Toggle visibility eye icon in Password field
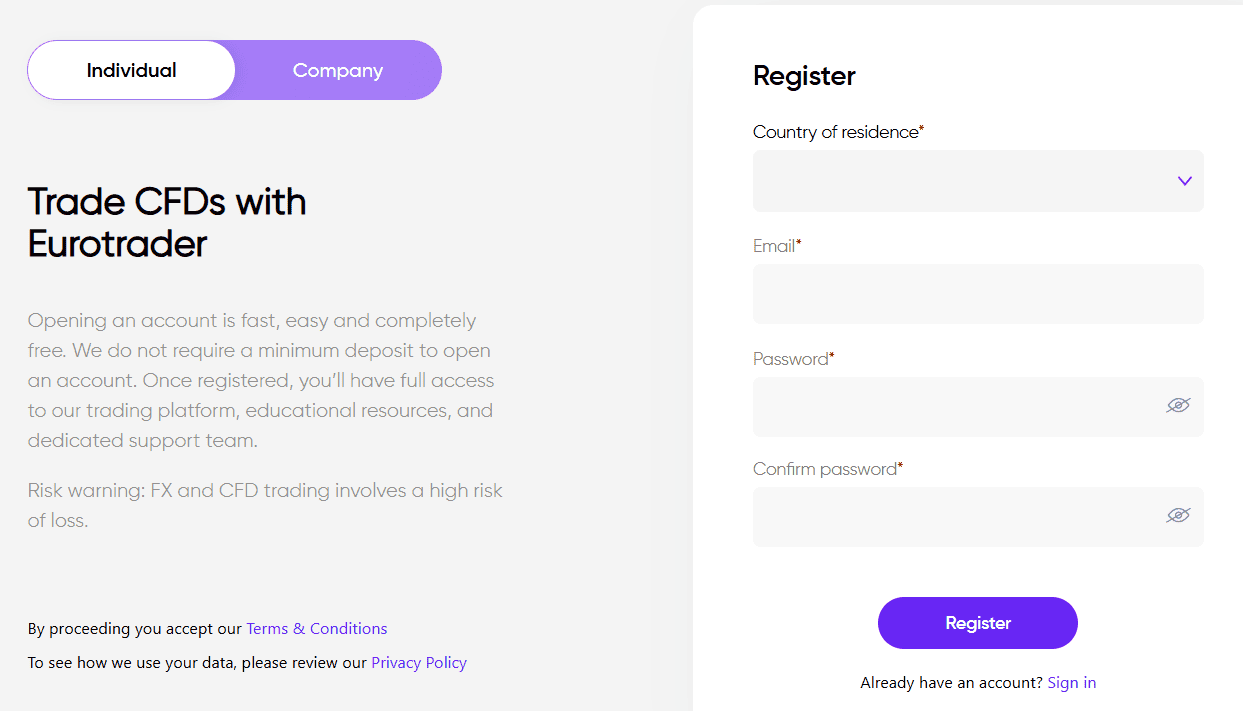 point(1178,405)
